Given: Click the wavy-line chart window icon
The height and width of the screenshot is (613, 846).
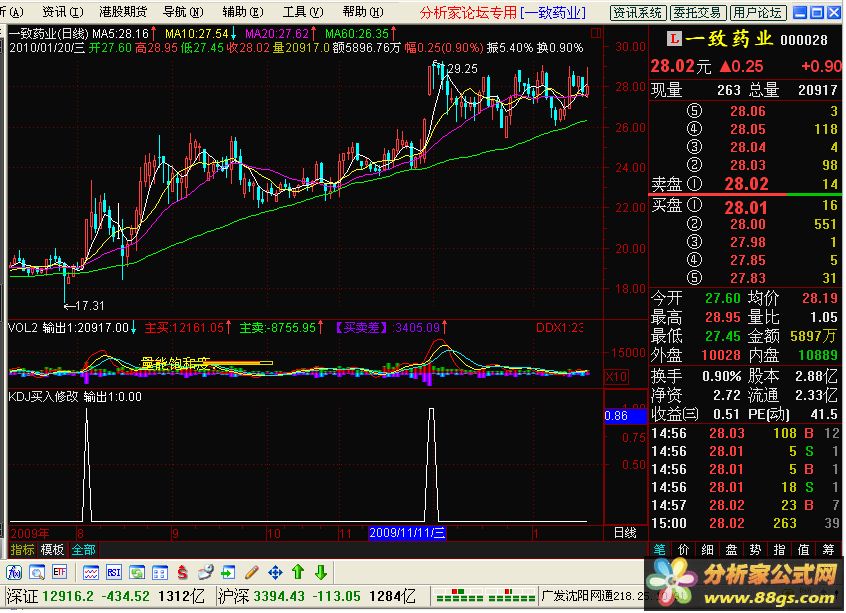Looking at the screenshot, I should pyautogui.click(x=91, y=572).
